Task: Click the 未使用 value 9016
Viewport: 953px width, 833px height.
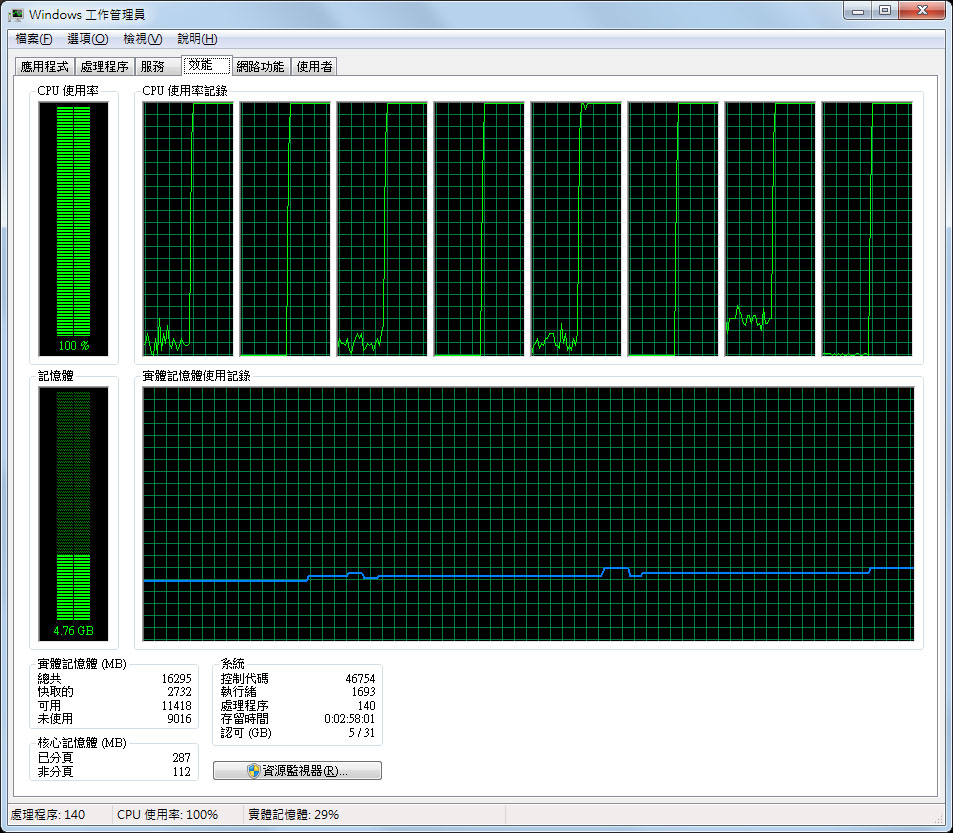Action: (179, 719)
